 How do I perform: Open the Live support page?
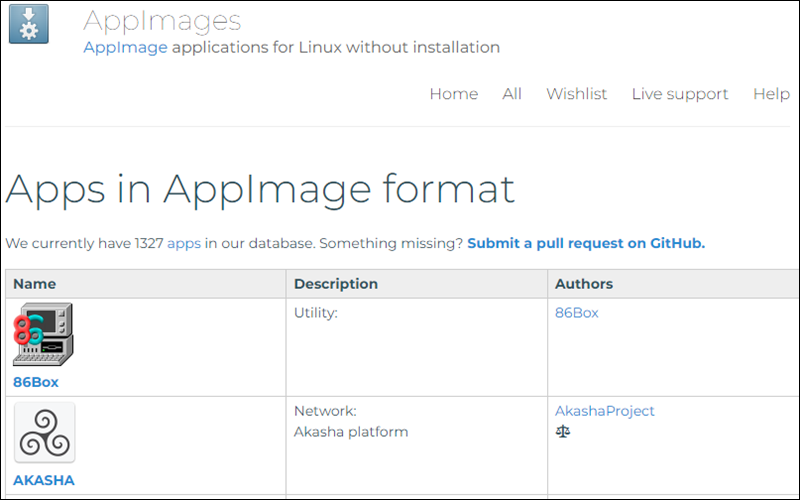[680, 94]
